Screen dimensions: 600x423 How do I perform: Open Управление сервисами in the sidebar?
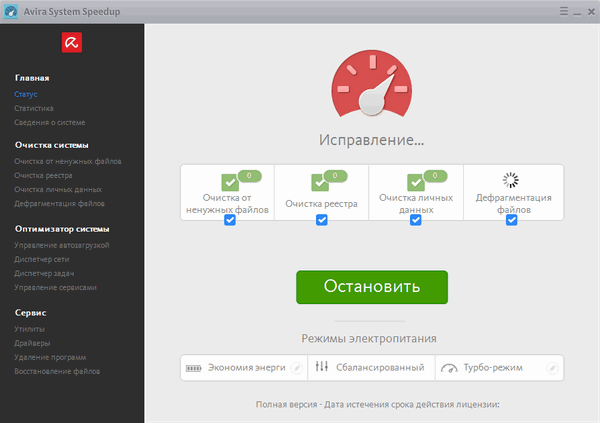(55, 287)
